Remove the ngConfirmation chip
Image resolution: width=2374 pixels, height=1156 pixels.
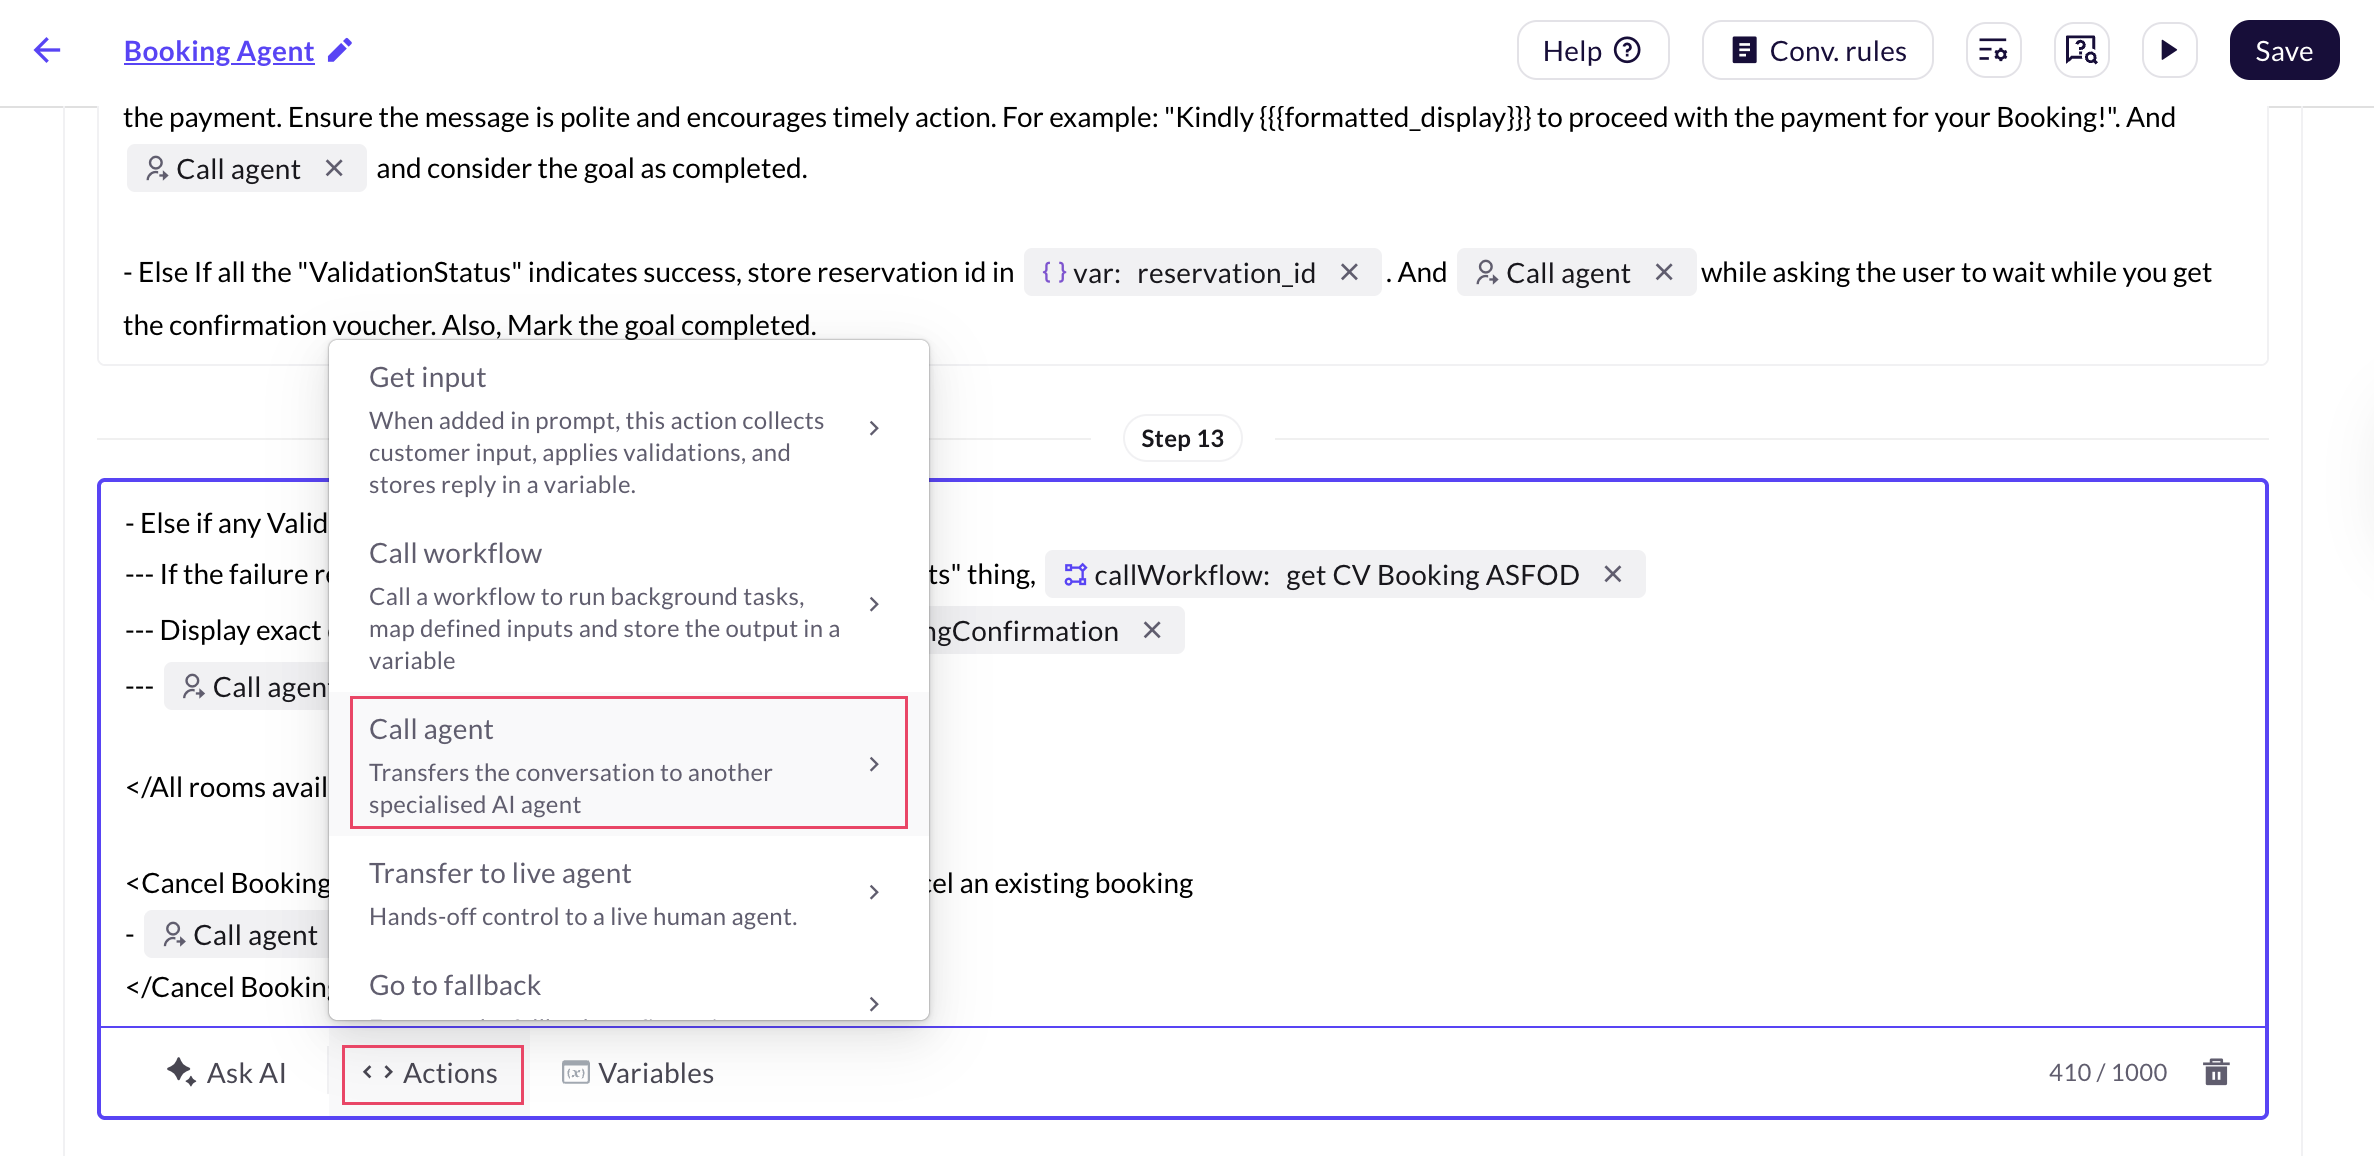[1152, 630]
